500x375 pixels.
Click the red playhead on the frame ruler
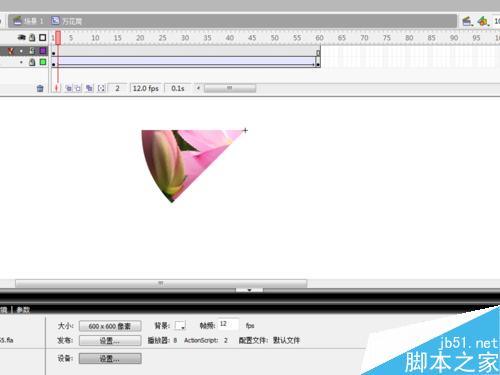[x=58, y=38]
